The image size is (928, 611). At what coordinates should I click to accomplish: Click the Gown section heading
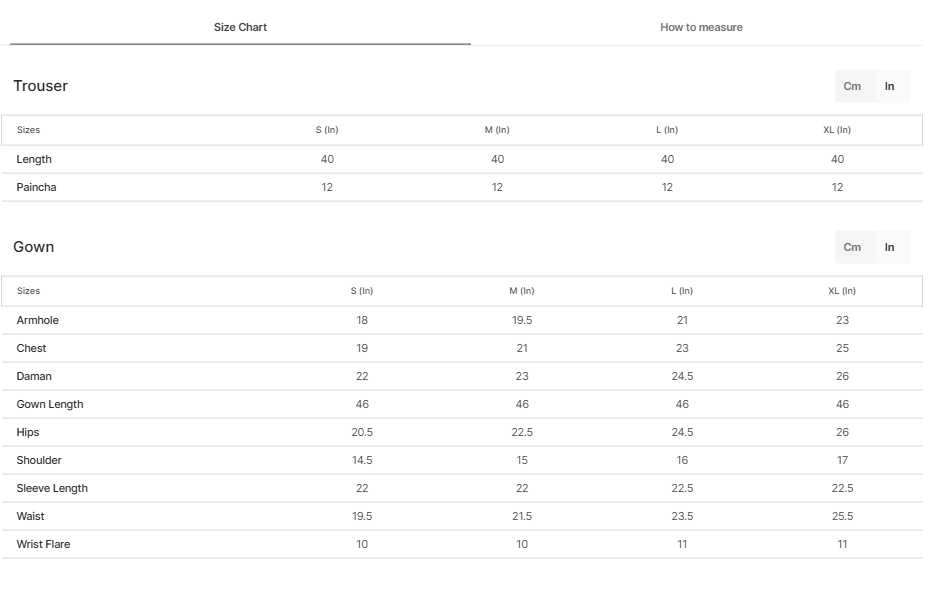point(34,247)
